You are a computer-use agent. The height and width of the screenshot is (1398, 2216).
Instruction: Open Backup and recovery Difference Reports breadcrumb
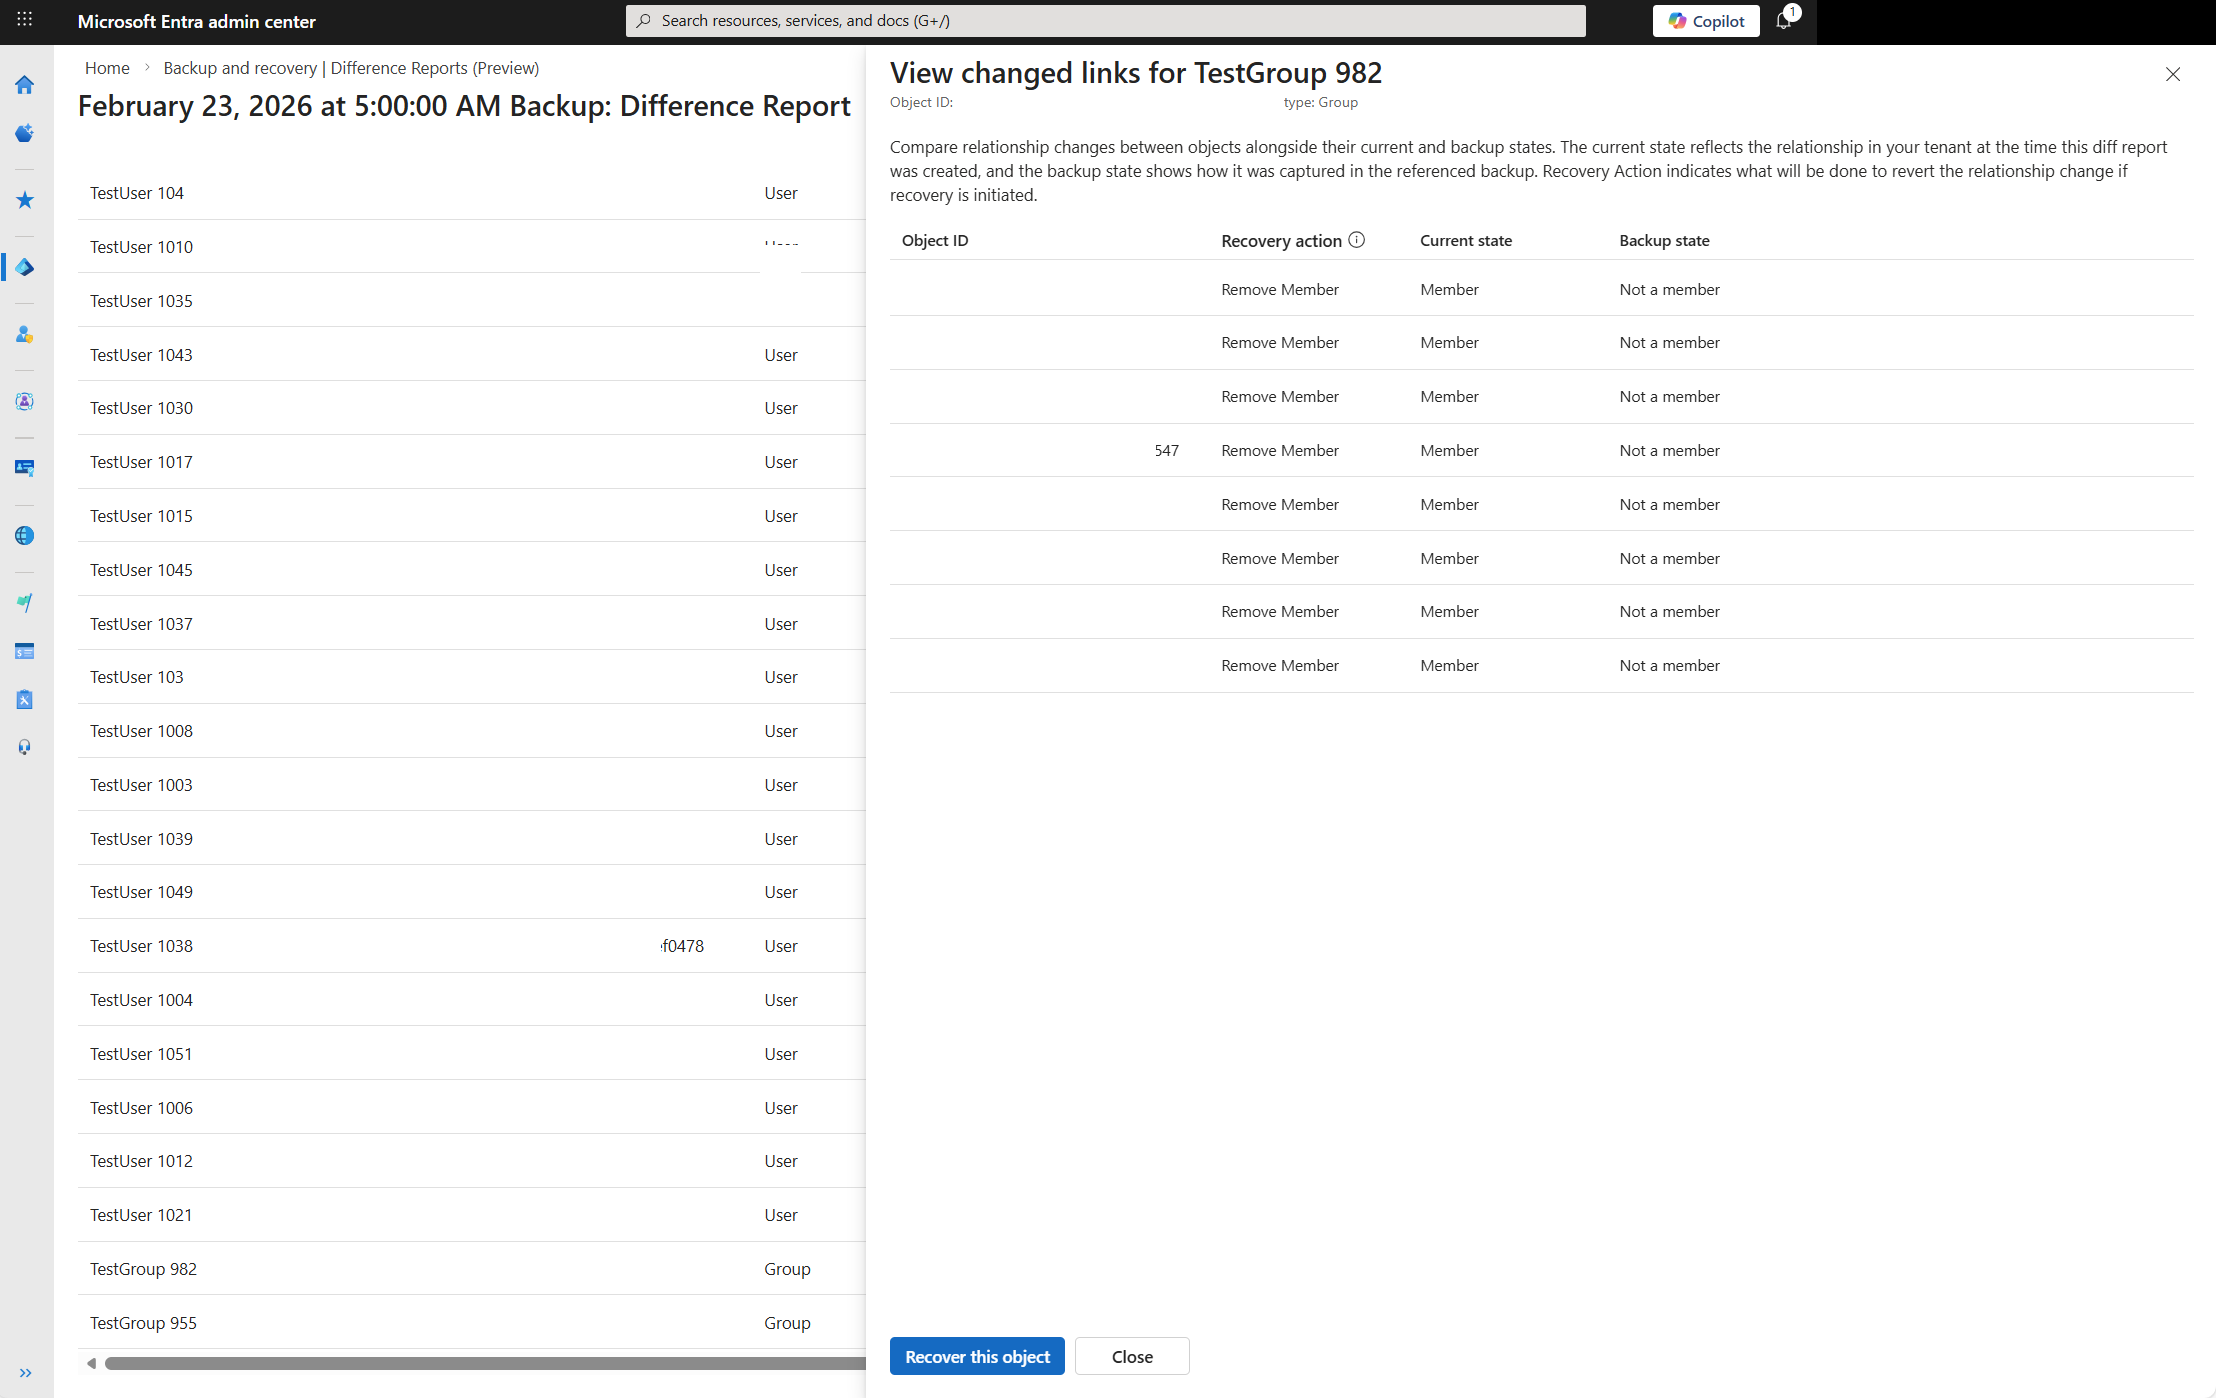[351, 68]
